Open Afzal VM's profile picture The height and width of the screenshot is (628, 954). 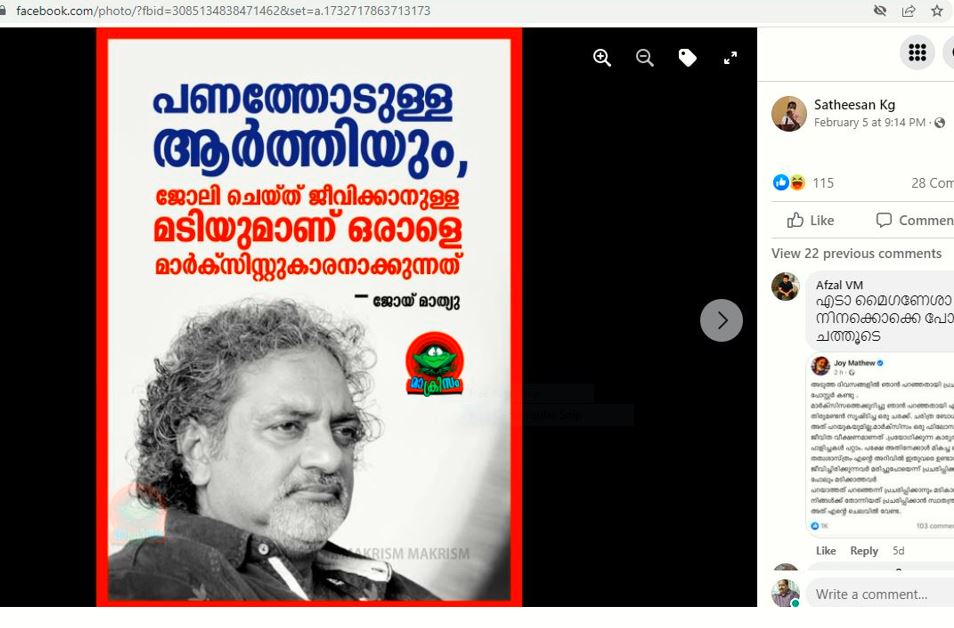pos(785,286)
